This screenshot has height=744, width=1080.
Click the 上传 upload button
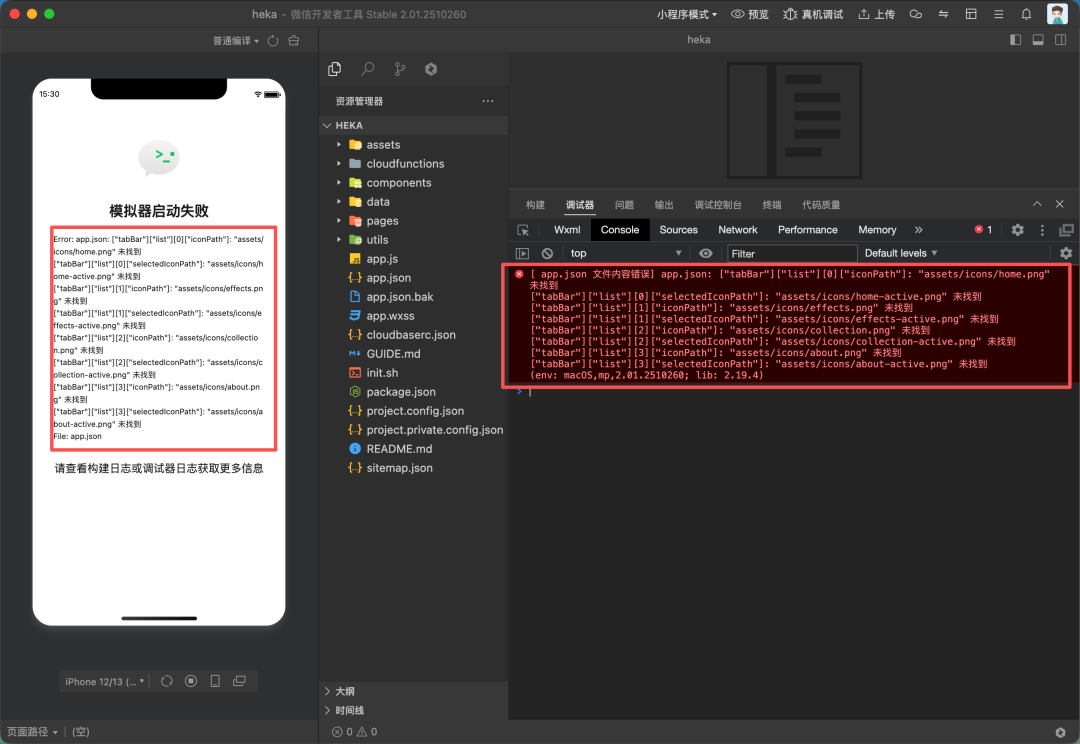coord(875,14)
